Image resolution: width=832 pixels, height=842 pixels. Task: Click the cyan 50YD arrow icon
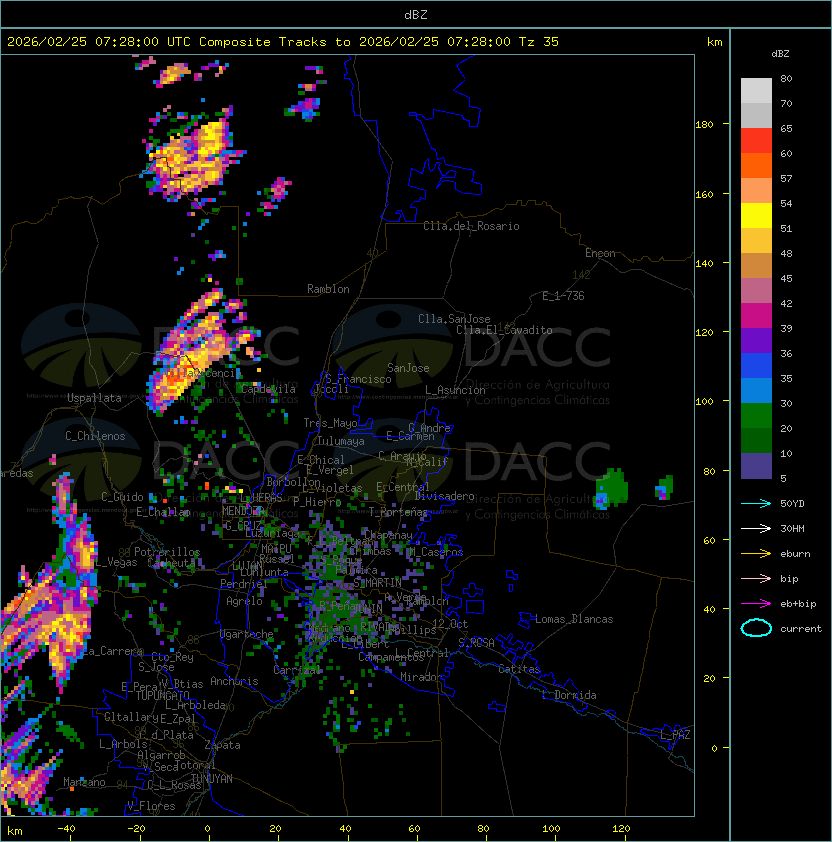tap(756, 504)
